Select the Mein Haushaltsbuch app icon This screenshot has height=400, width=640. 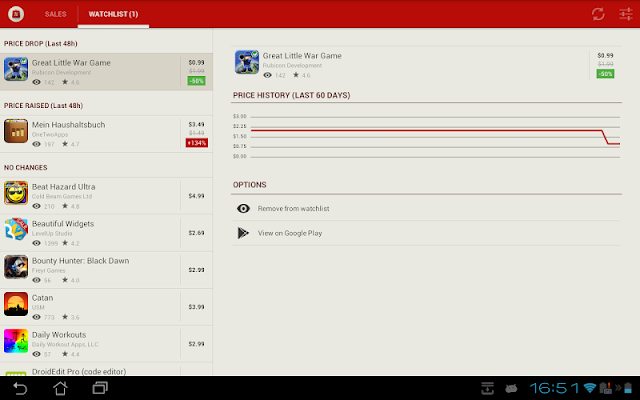16,131
